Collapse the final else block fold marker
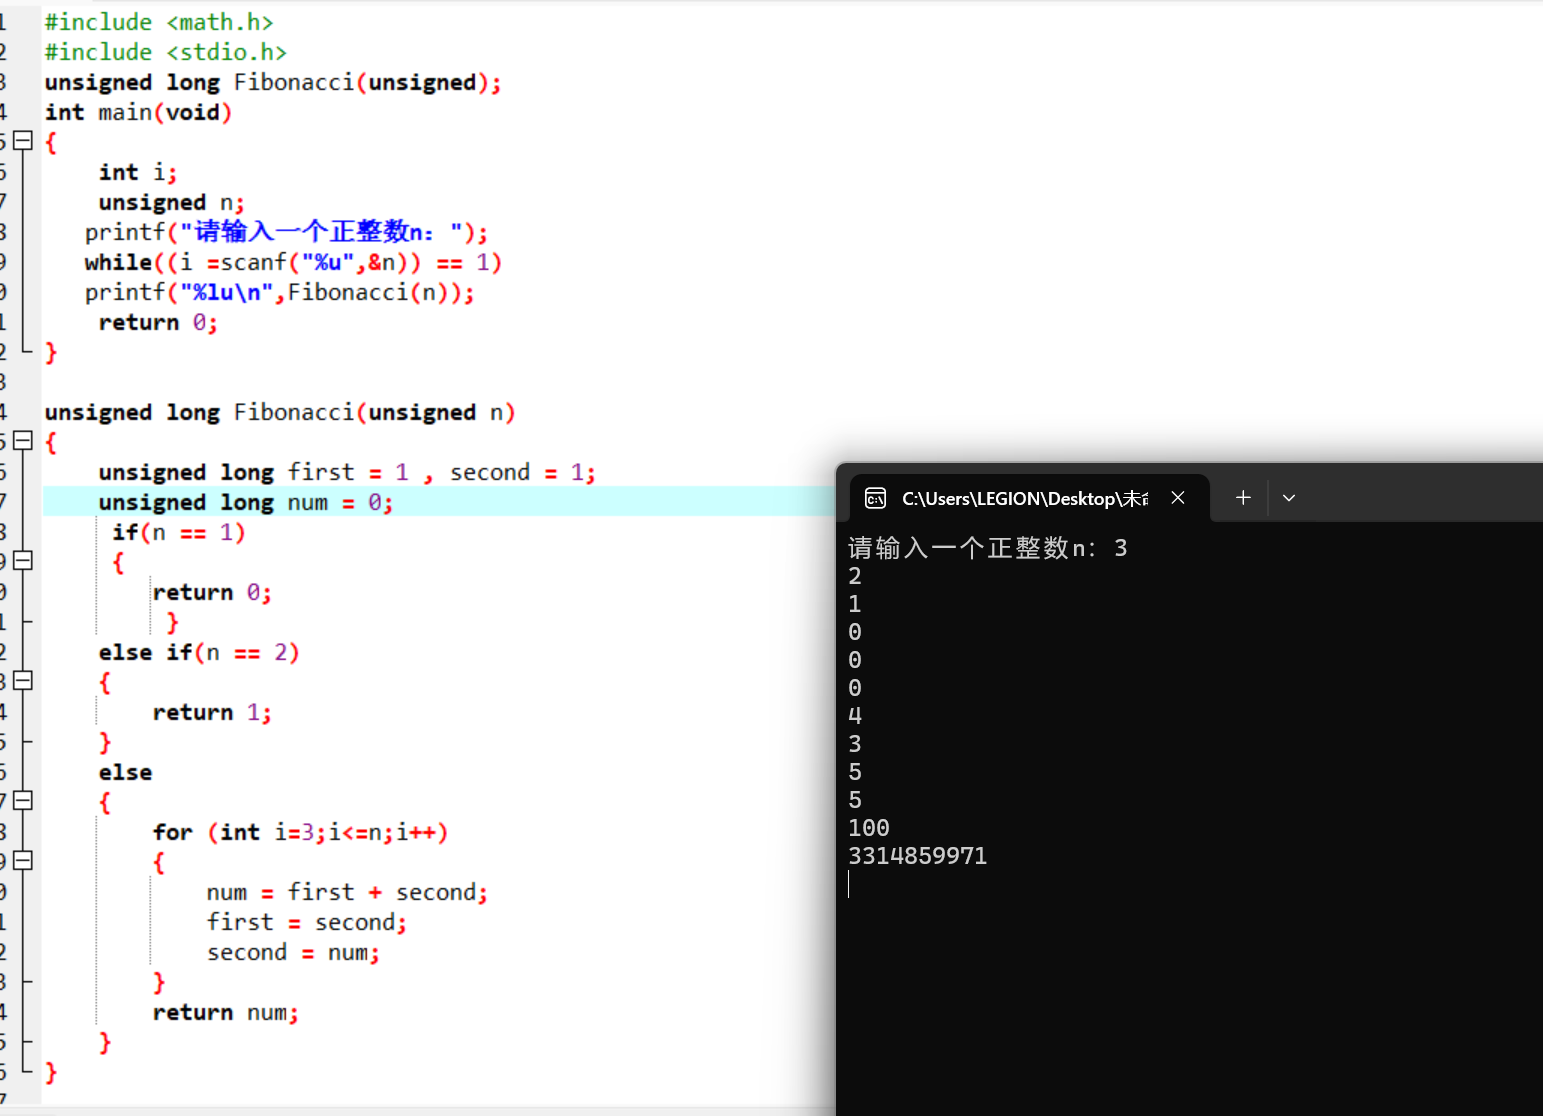This screenshot has width=1543, height=1116. pos(23,801)
